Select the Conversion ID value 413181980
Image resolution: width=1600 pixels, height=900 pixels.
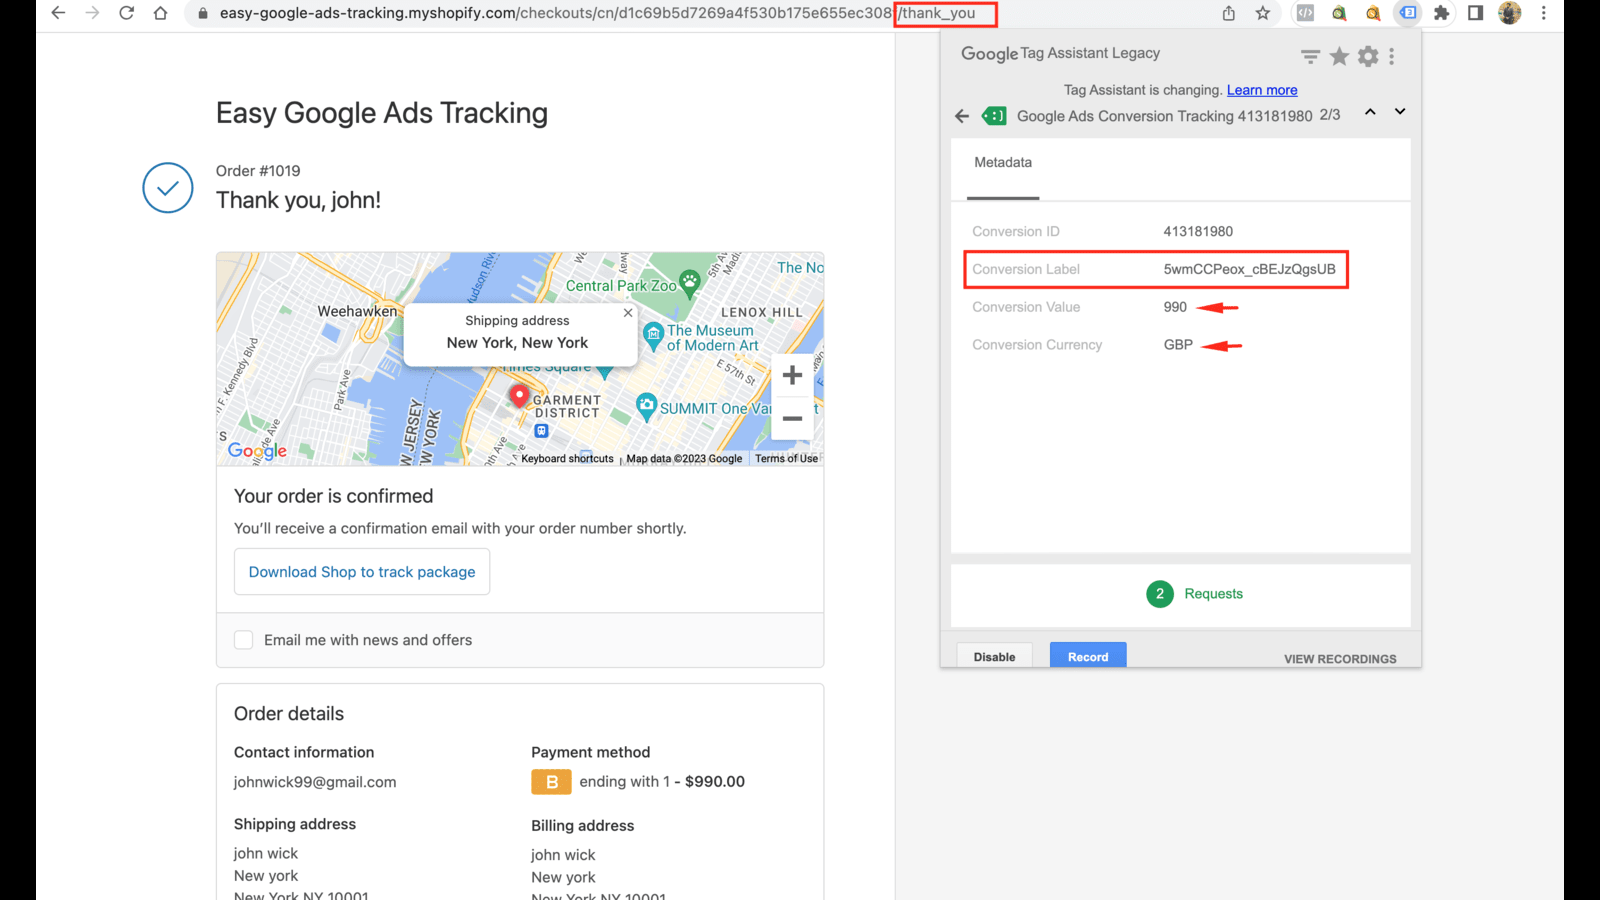[1198, 231]
